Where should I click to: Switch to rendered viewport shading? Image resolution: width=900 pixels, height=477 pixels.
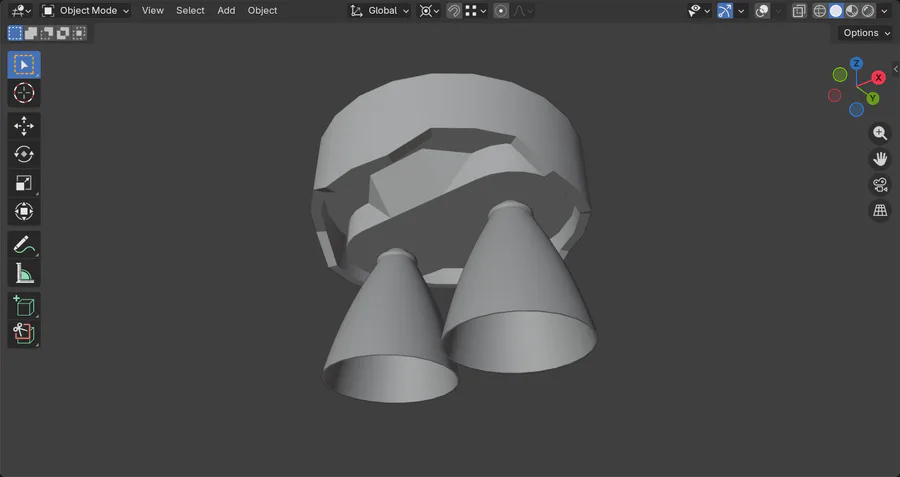[x=868, y=10]
